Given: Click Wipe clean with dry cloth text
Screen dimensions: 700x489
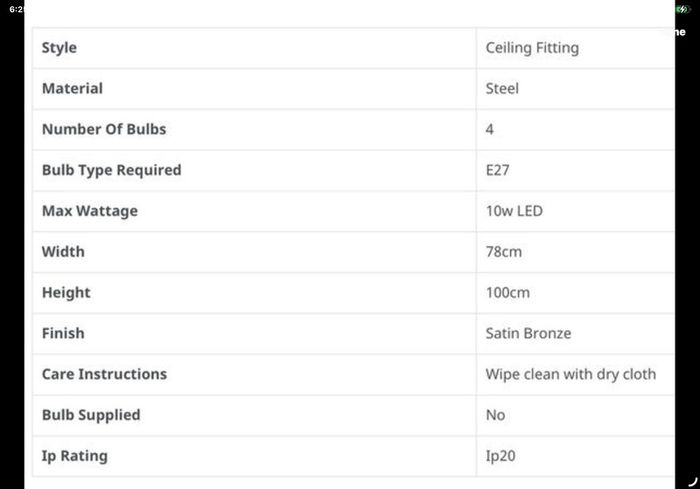Looking at the screenshot, I should click(571, 374).
